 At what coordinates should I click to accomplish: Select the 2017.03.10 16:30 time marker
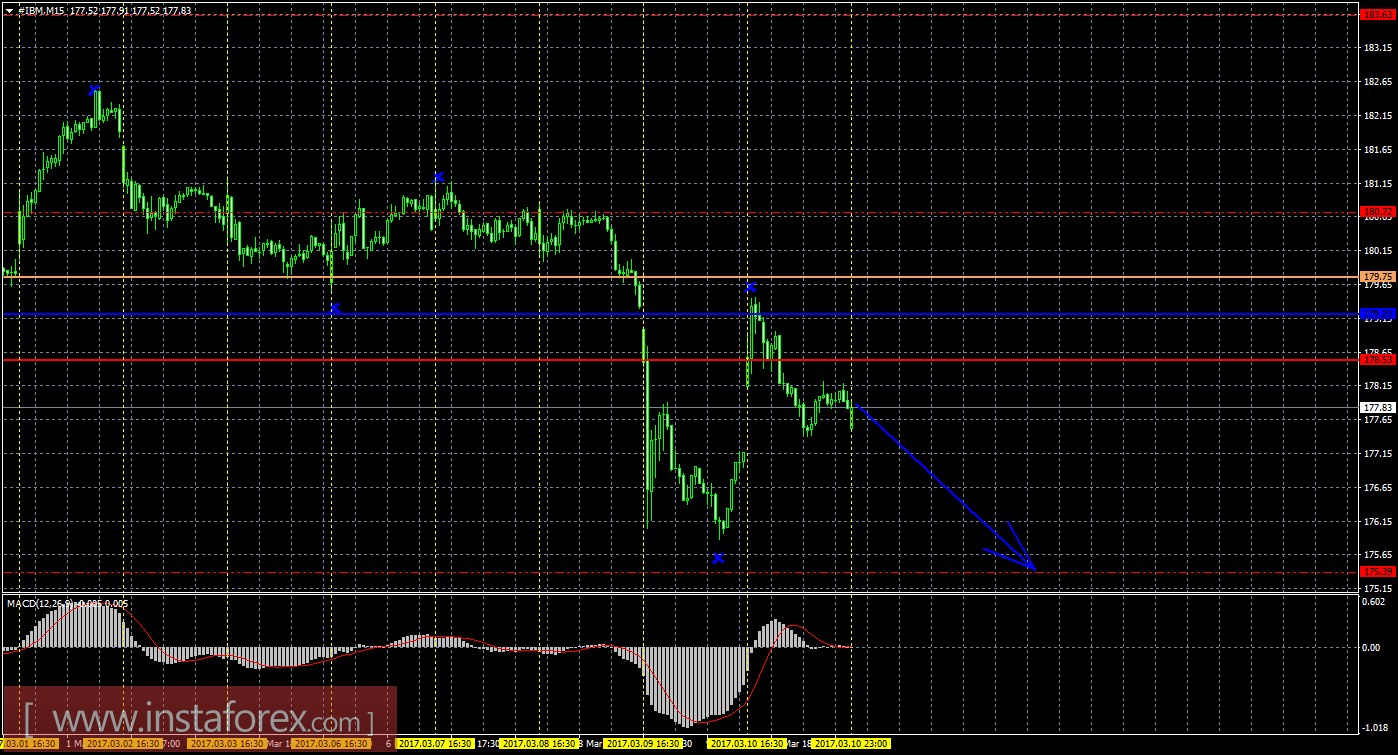pyautogui.click(x=746, y=744)
